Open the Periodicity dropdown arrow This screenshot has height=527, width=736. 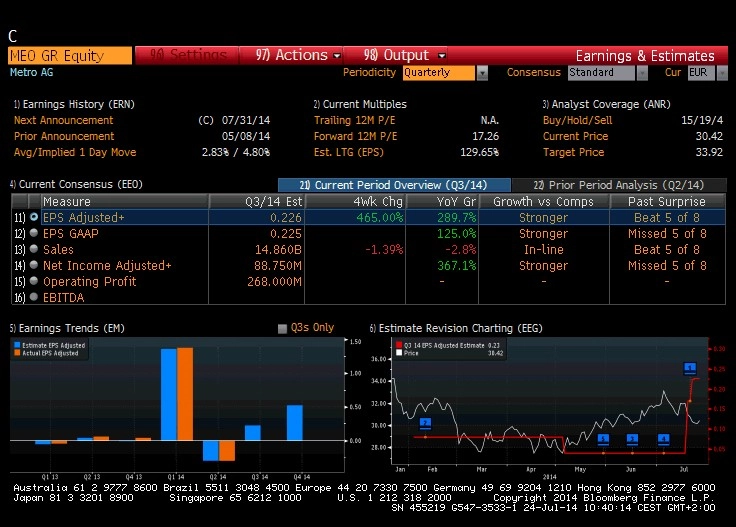tap(482, 73)
